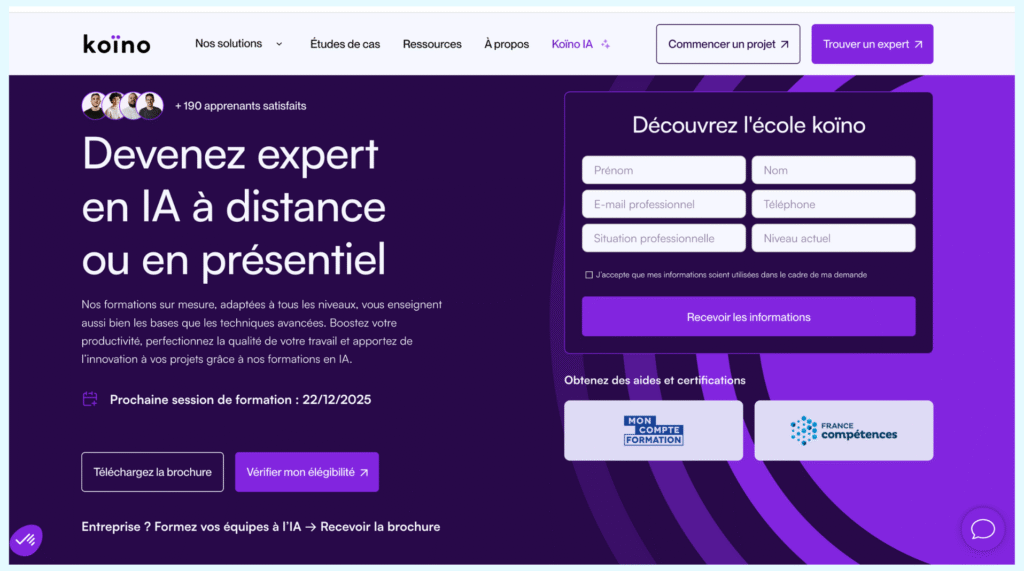This screenshot has height=571, width=1024.
Task: Click the Mon Compte Formation logo card
Action: click(x=653, y=431)
